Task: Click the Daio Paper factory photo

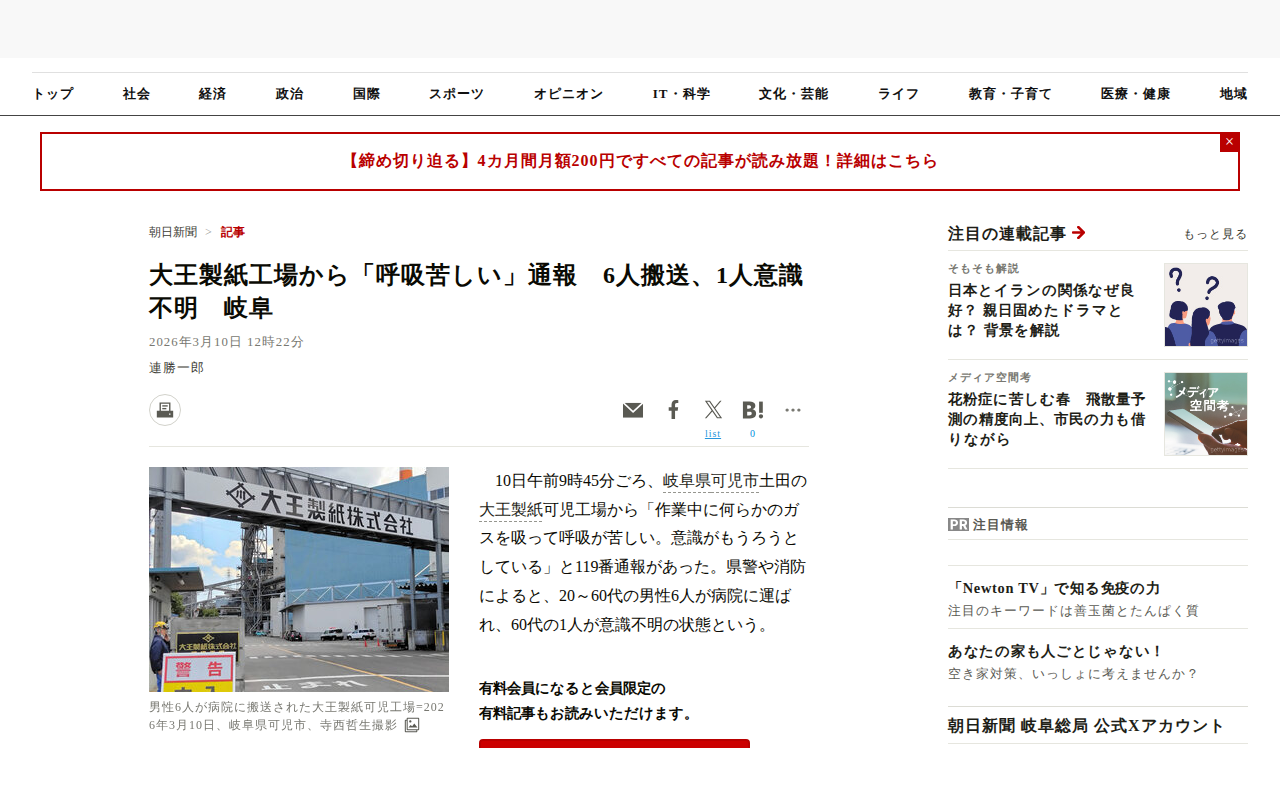Action: pos(299,579)
